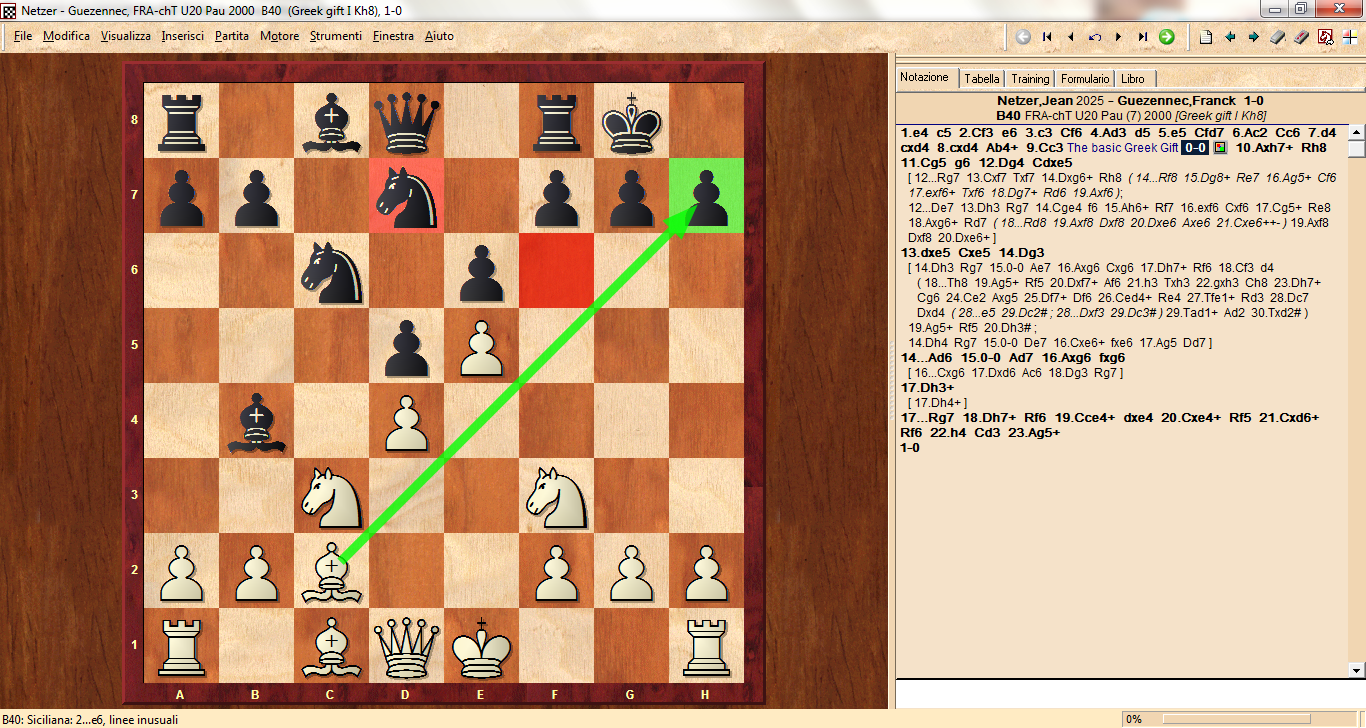Click the green highlighted h7 pawn square

click(x=706, y=196)
